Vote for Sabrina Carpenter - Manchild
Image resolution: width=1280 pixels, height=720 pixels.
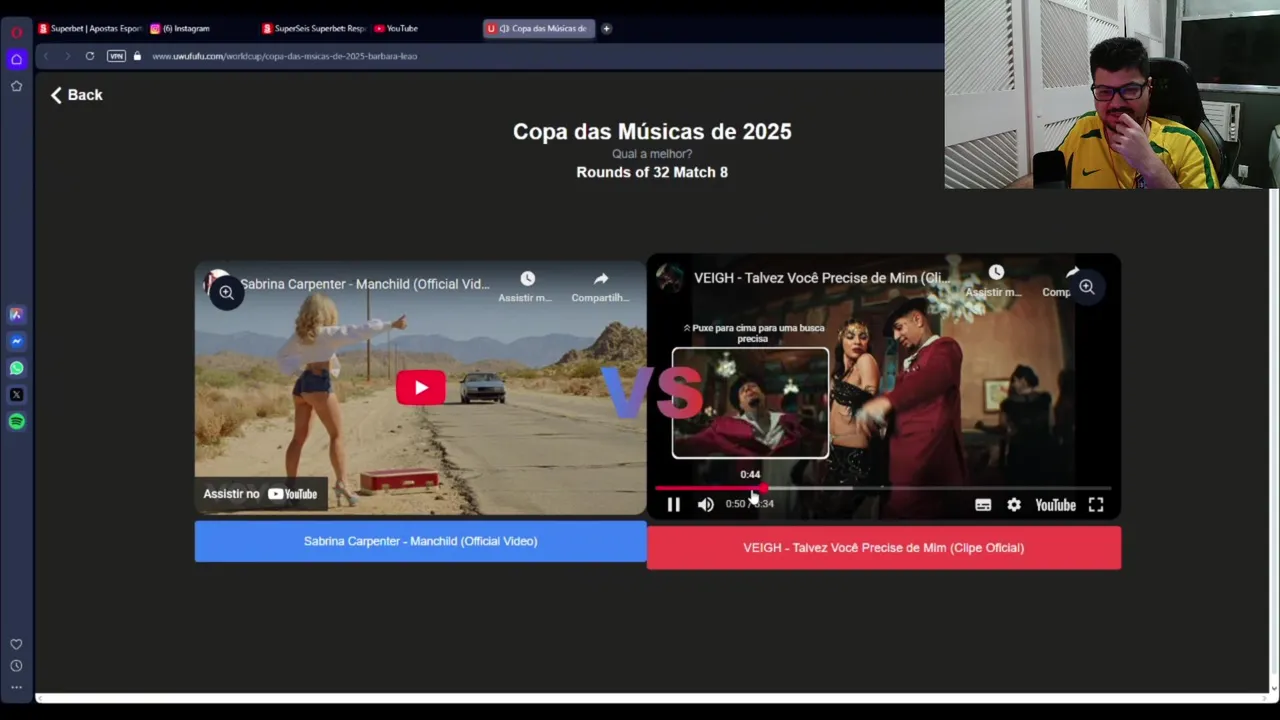(420, 541)
